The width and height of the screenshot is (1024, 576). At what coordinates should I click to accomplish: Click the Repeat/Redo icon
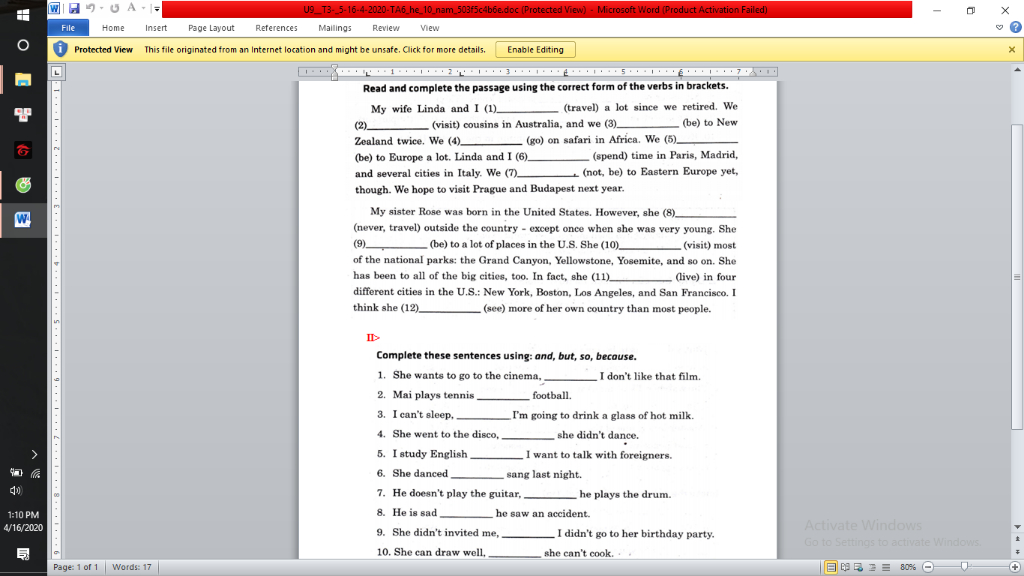coord(115,8)
